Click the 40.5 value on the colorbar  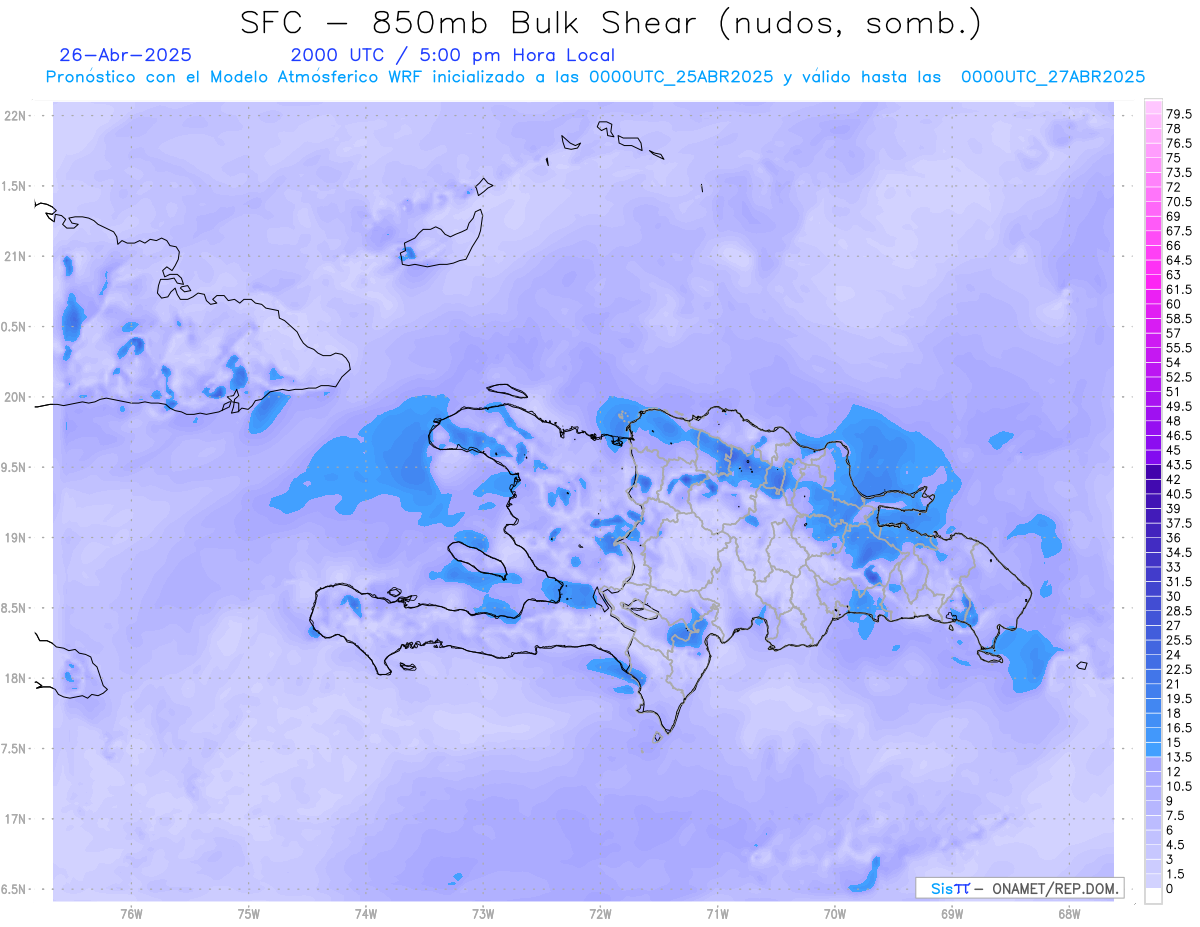pos(1179,494)
